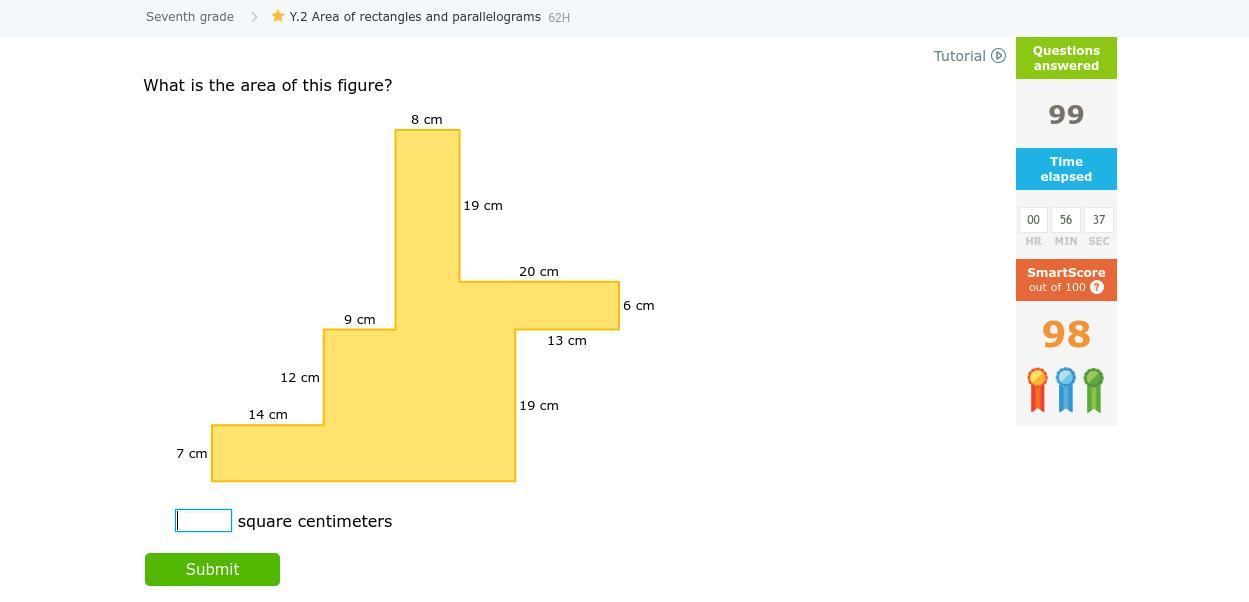Click the Tutorial play icon
This screenshot has width=1249, height=602.
point(998,56)
